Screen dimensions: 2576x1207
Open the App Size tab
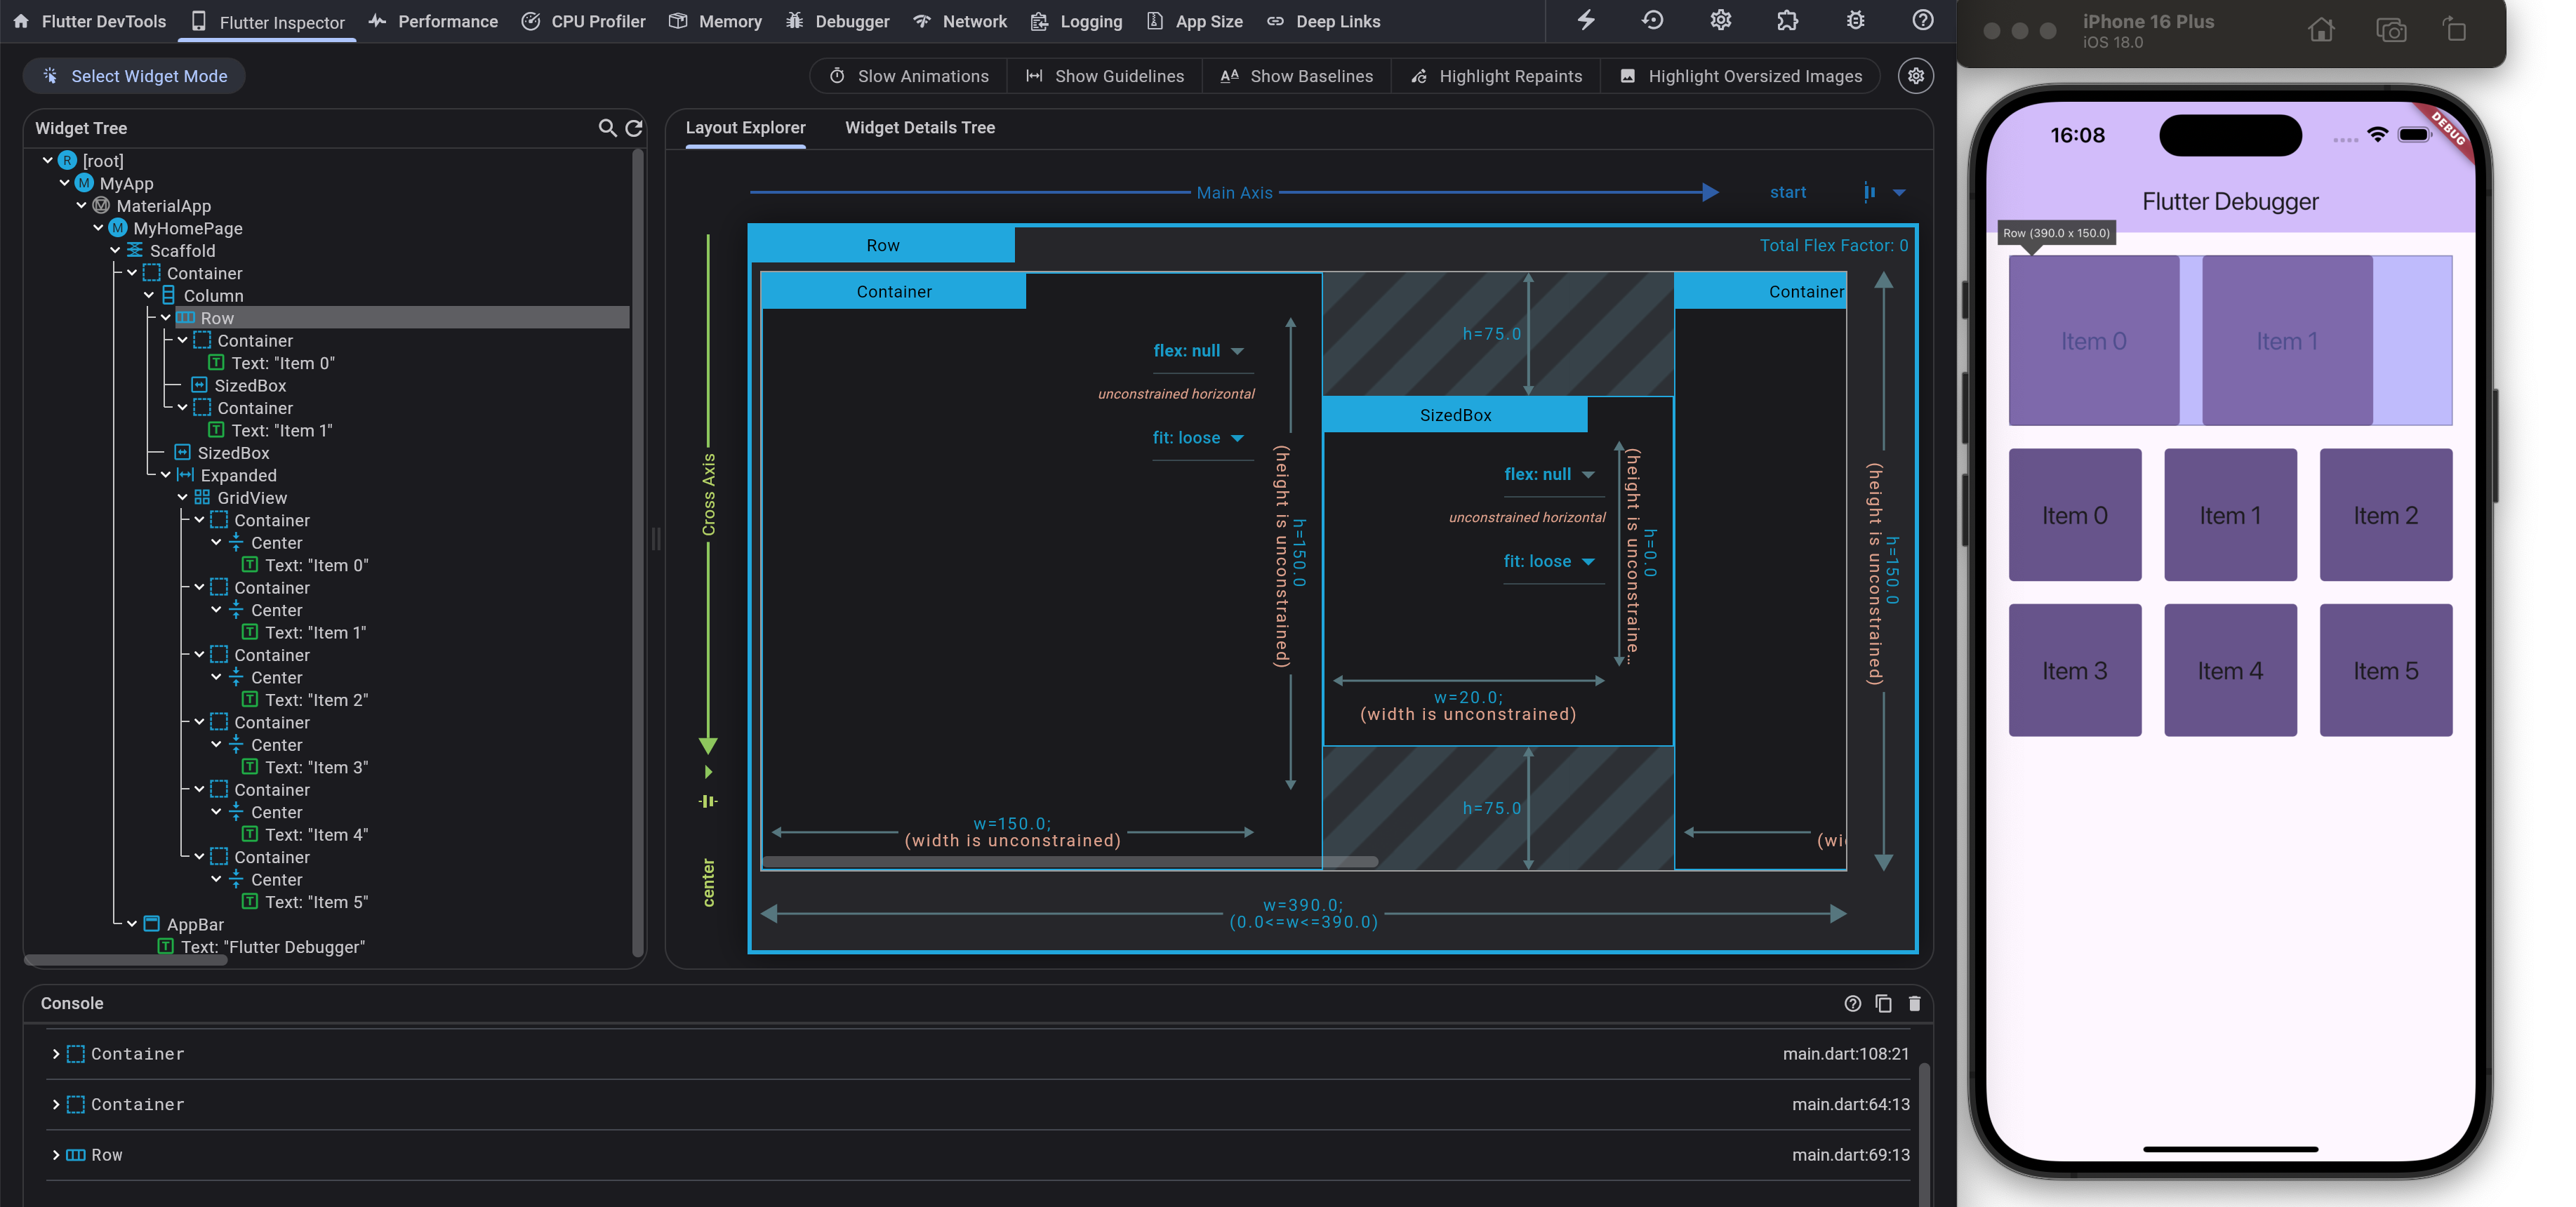click(x=1195, y=21)
